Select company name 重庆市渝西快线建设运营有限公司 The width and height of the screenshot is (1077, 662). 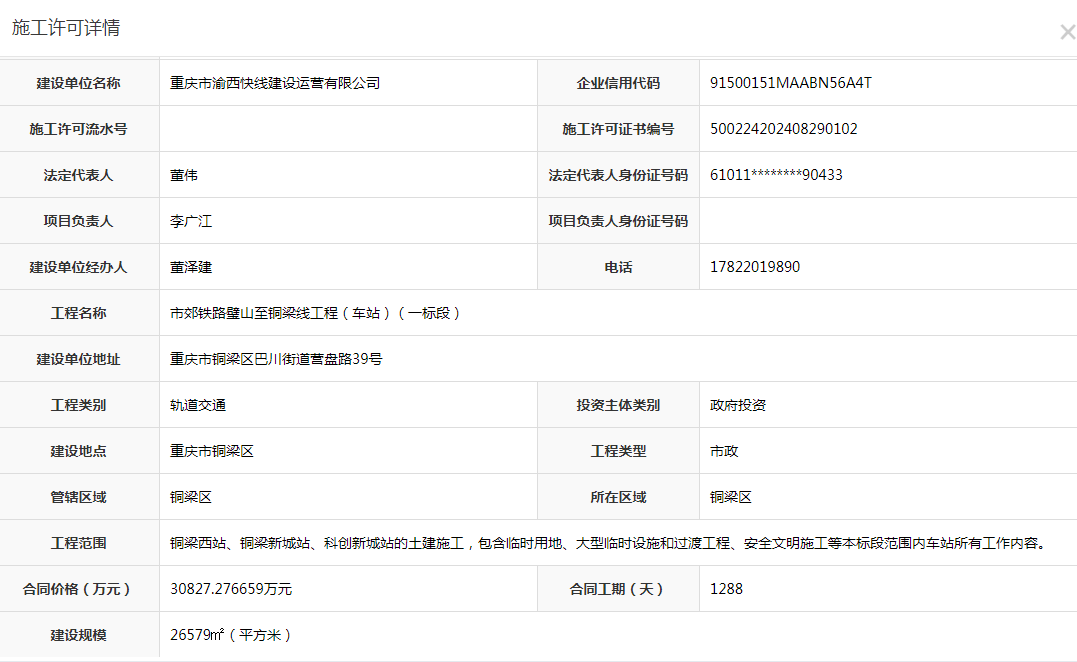(x=275, y=83)
